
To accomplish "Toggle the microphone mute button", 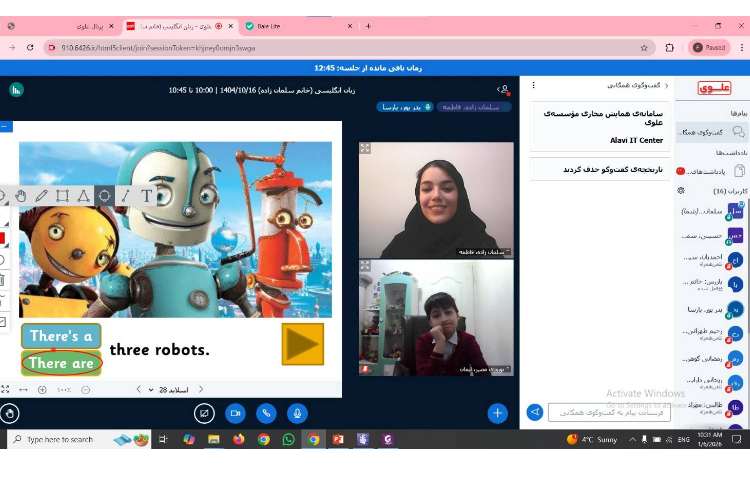I will click(x=297, y=414).
